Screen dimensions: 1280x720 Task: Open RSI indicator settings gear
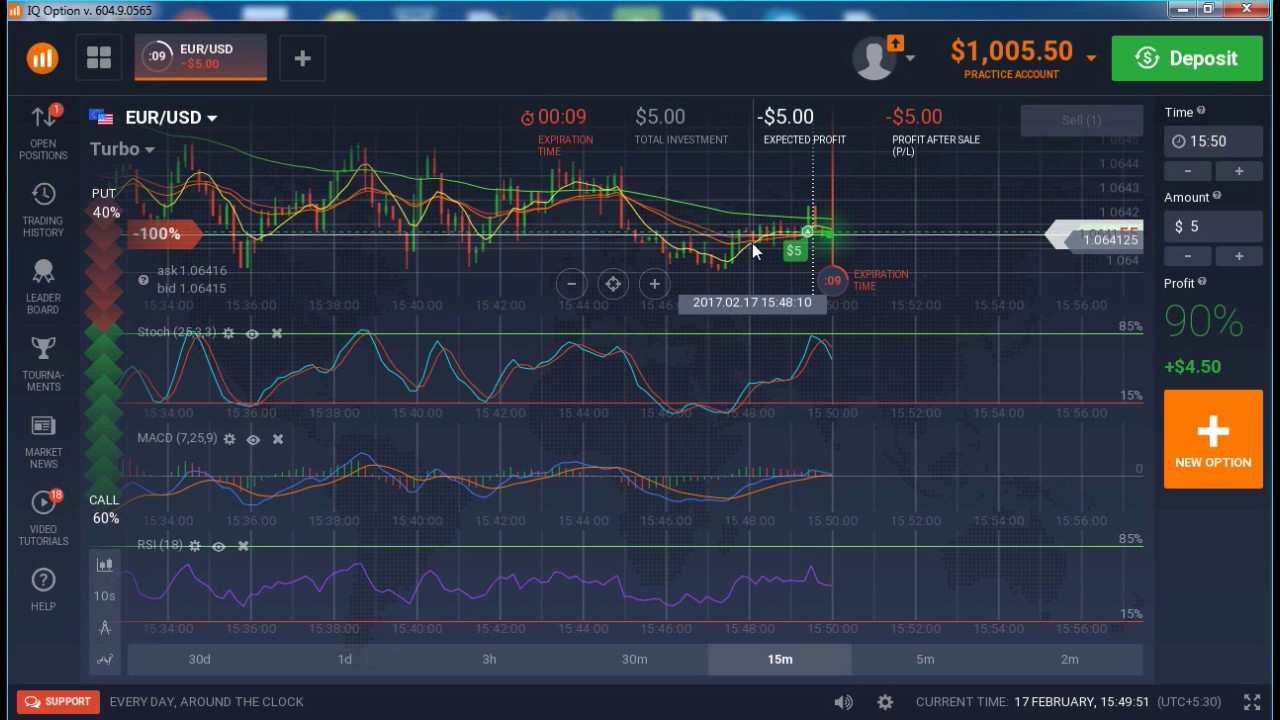coord(194,546)
